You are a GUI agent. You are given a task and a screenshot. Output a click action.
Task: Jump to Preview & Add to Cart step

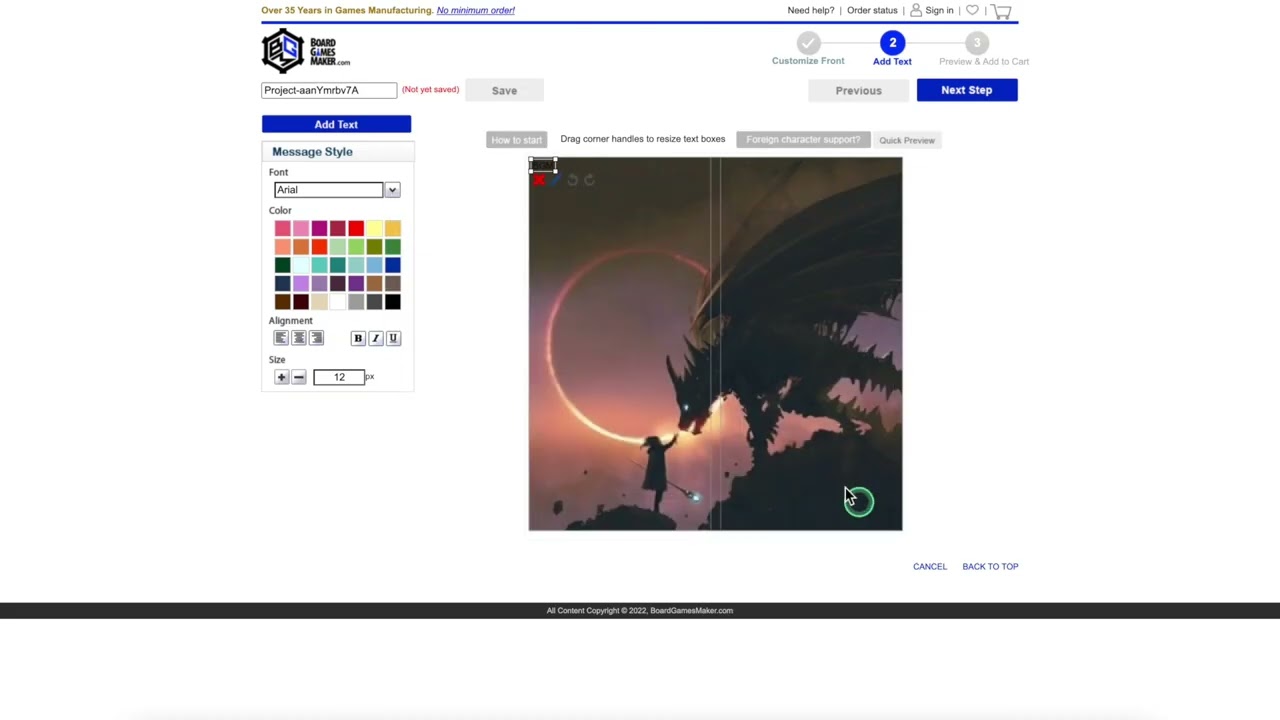(983, 48)
